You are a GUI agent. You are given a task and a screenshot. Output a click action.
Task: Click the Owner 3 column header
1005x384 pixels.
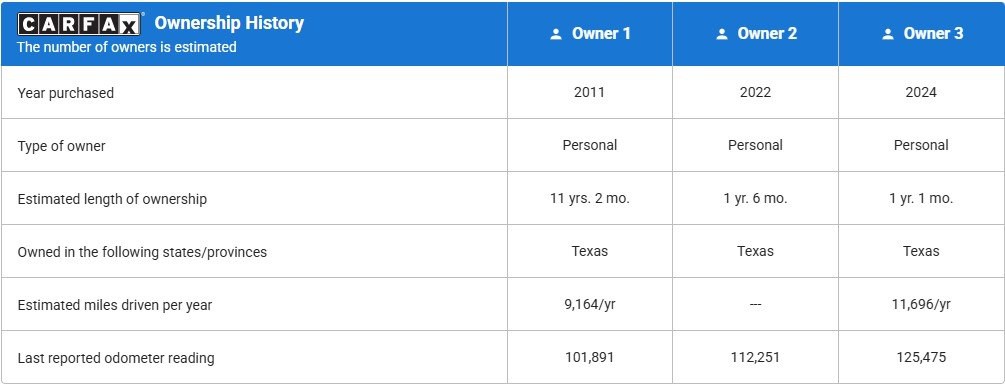click(x=922, y=33)
